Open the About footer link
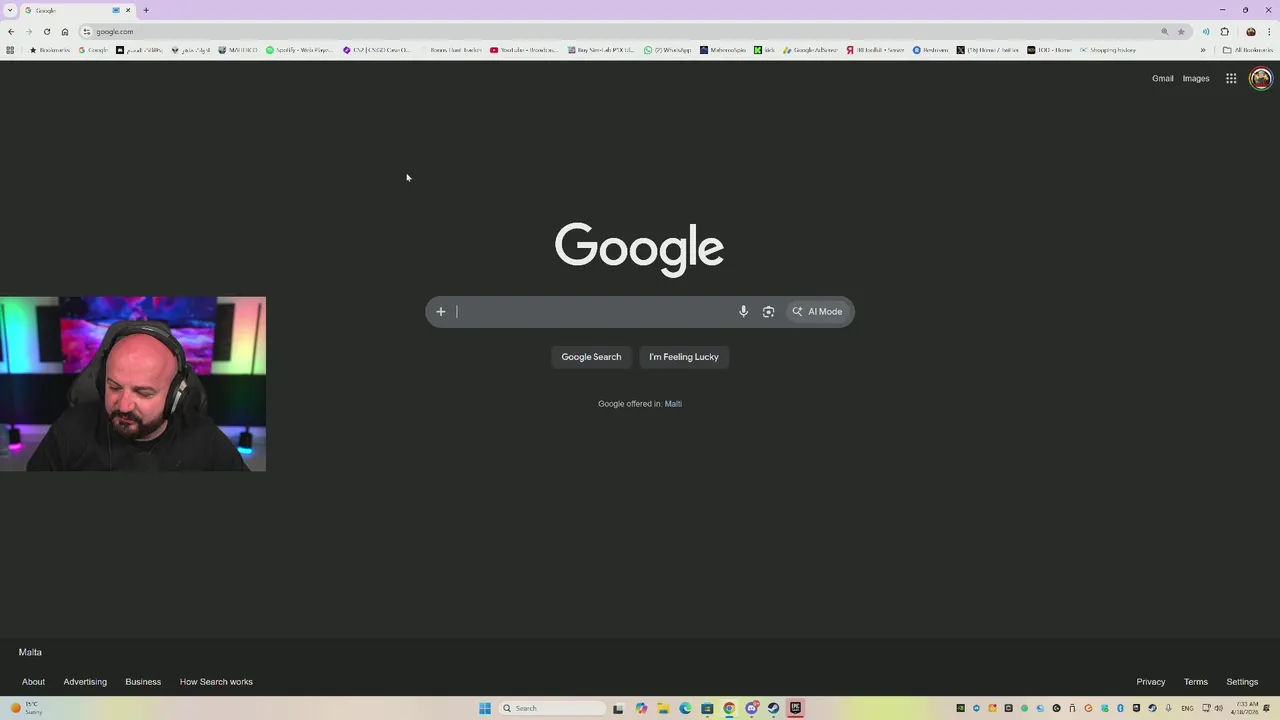The width and height of the screenshot is (1280, 720). (x=33, y=682)
